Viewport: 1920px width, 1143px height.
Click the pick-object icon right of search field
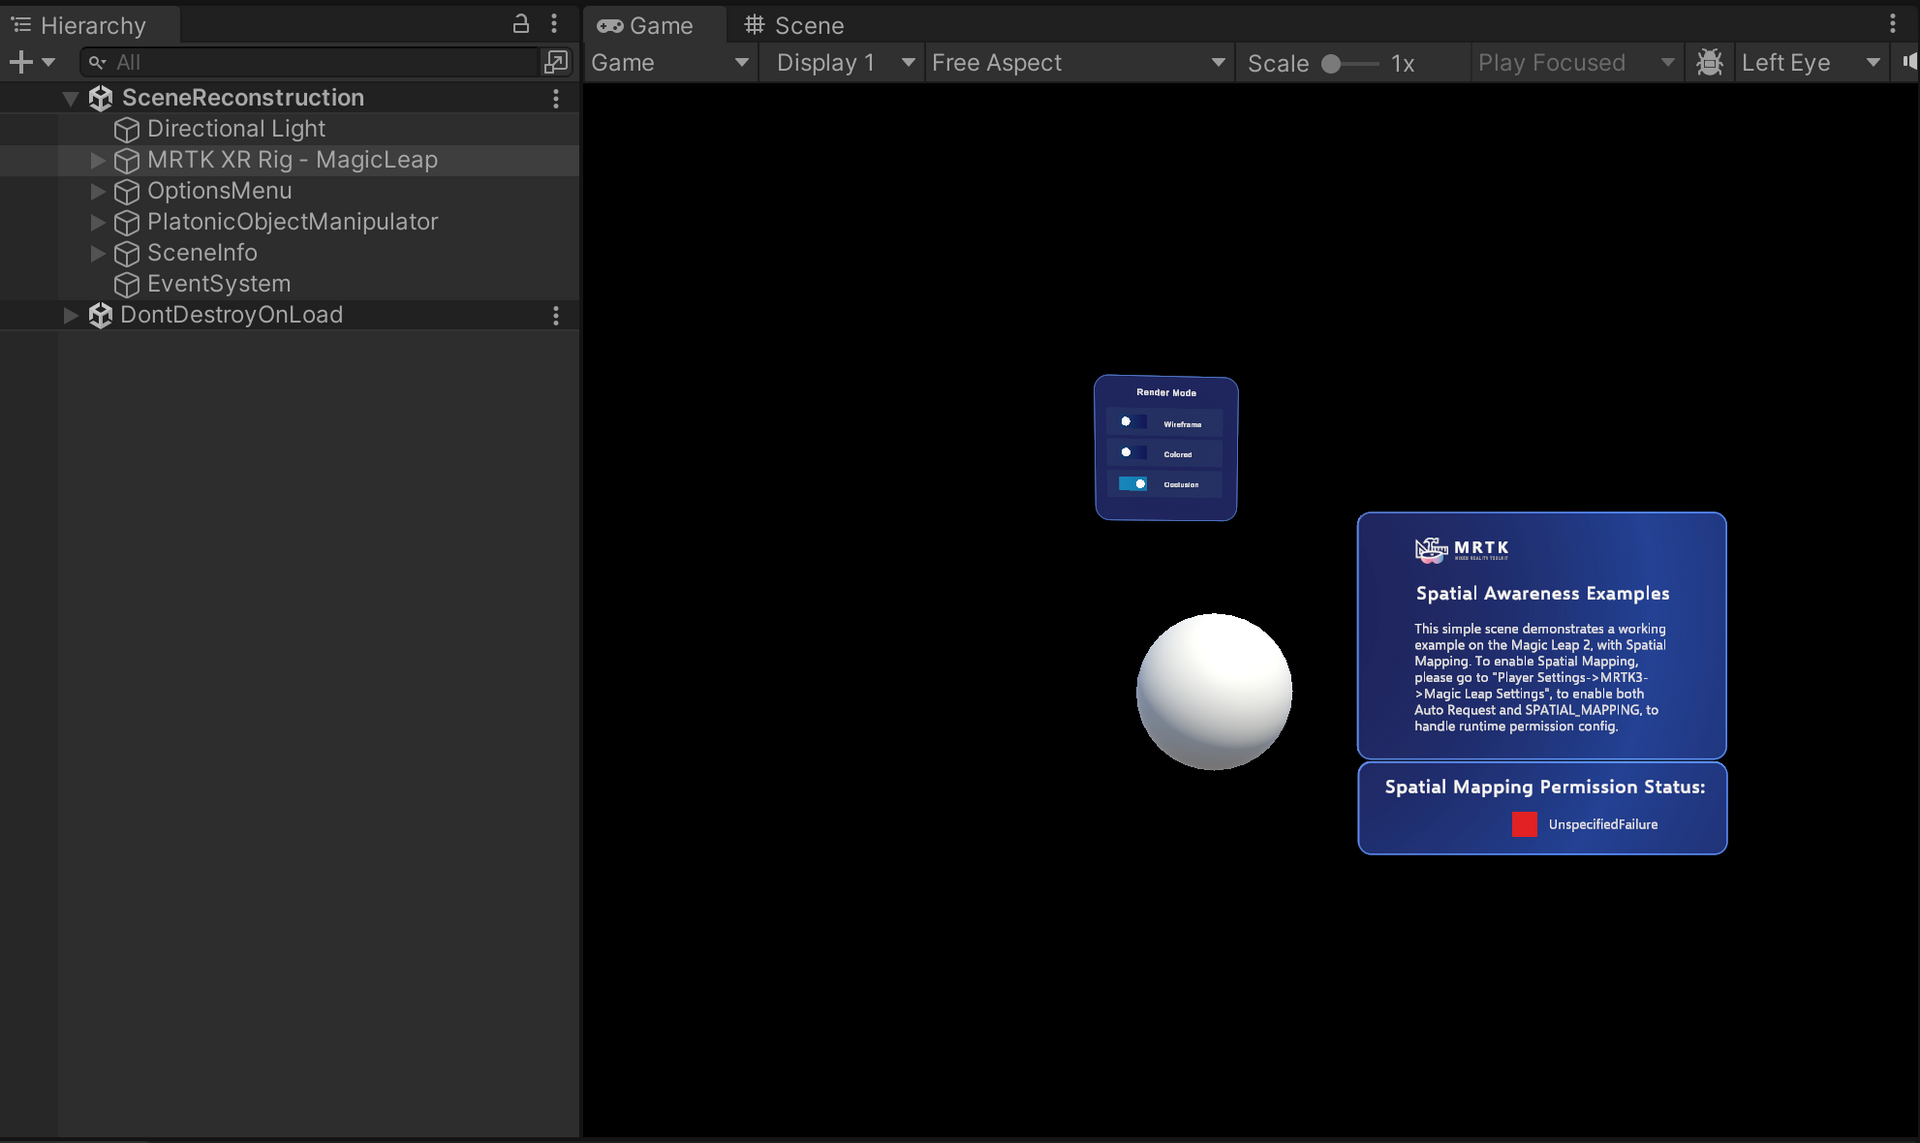pyautogui.click(x=557, y=62)
